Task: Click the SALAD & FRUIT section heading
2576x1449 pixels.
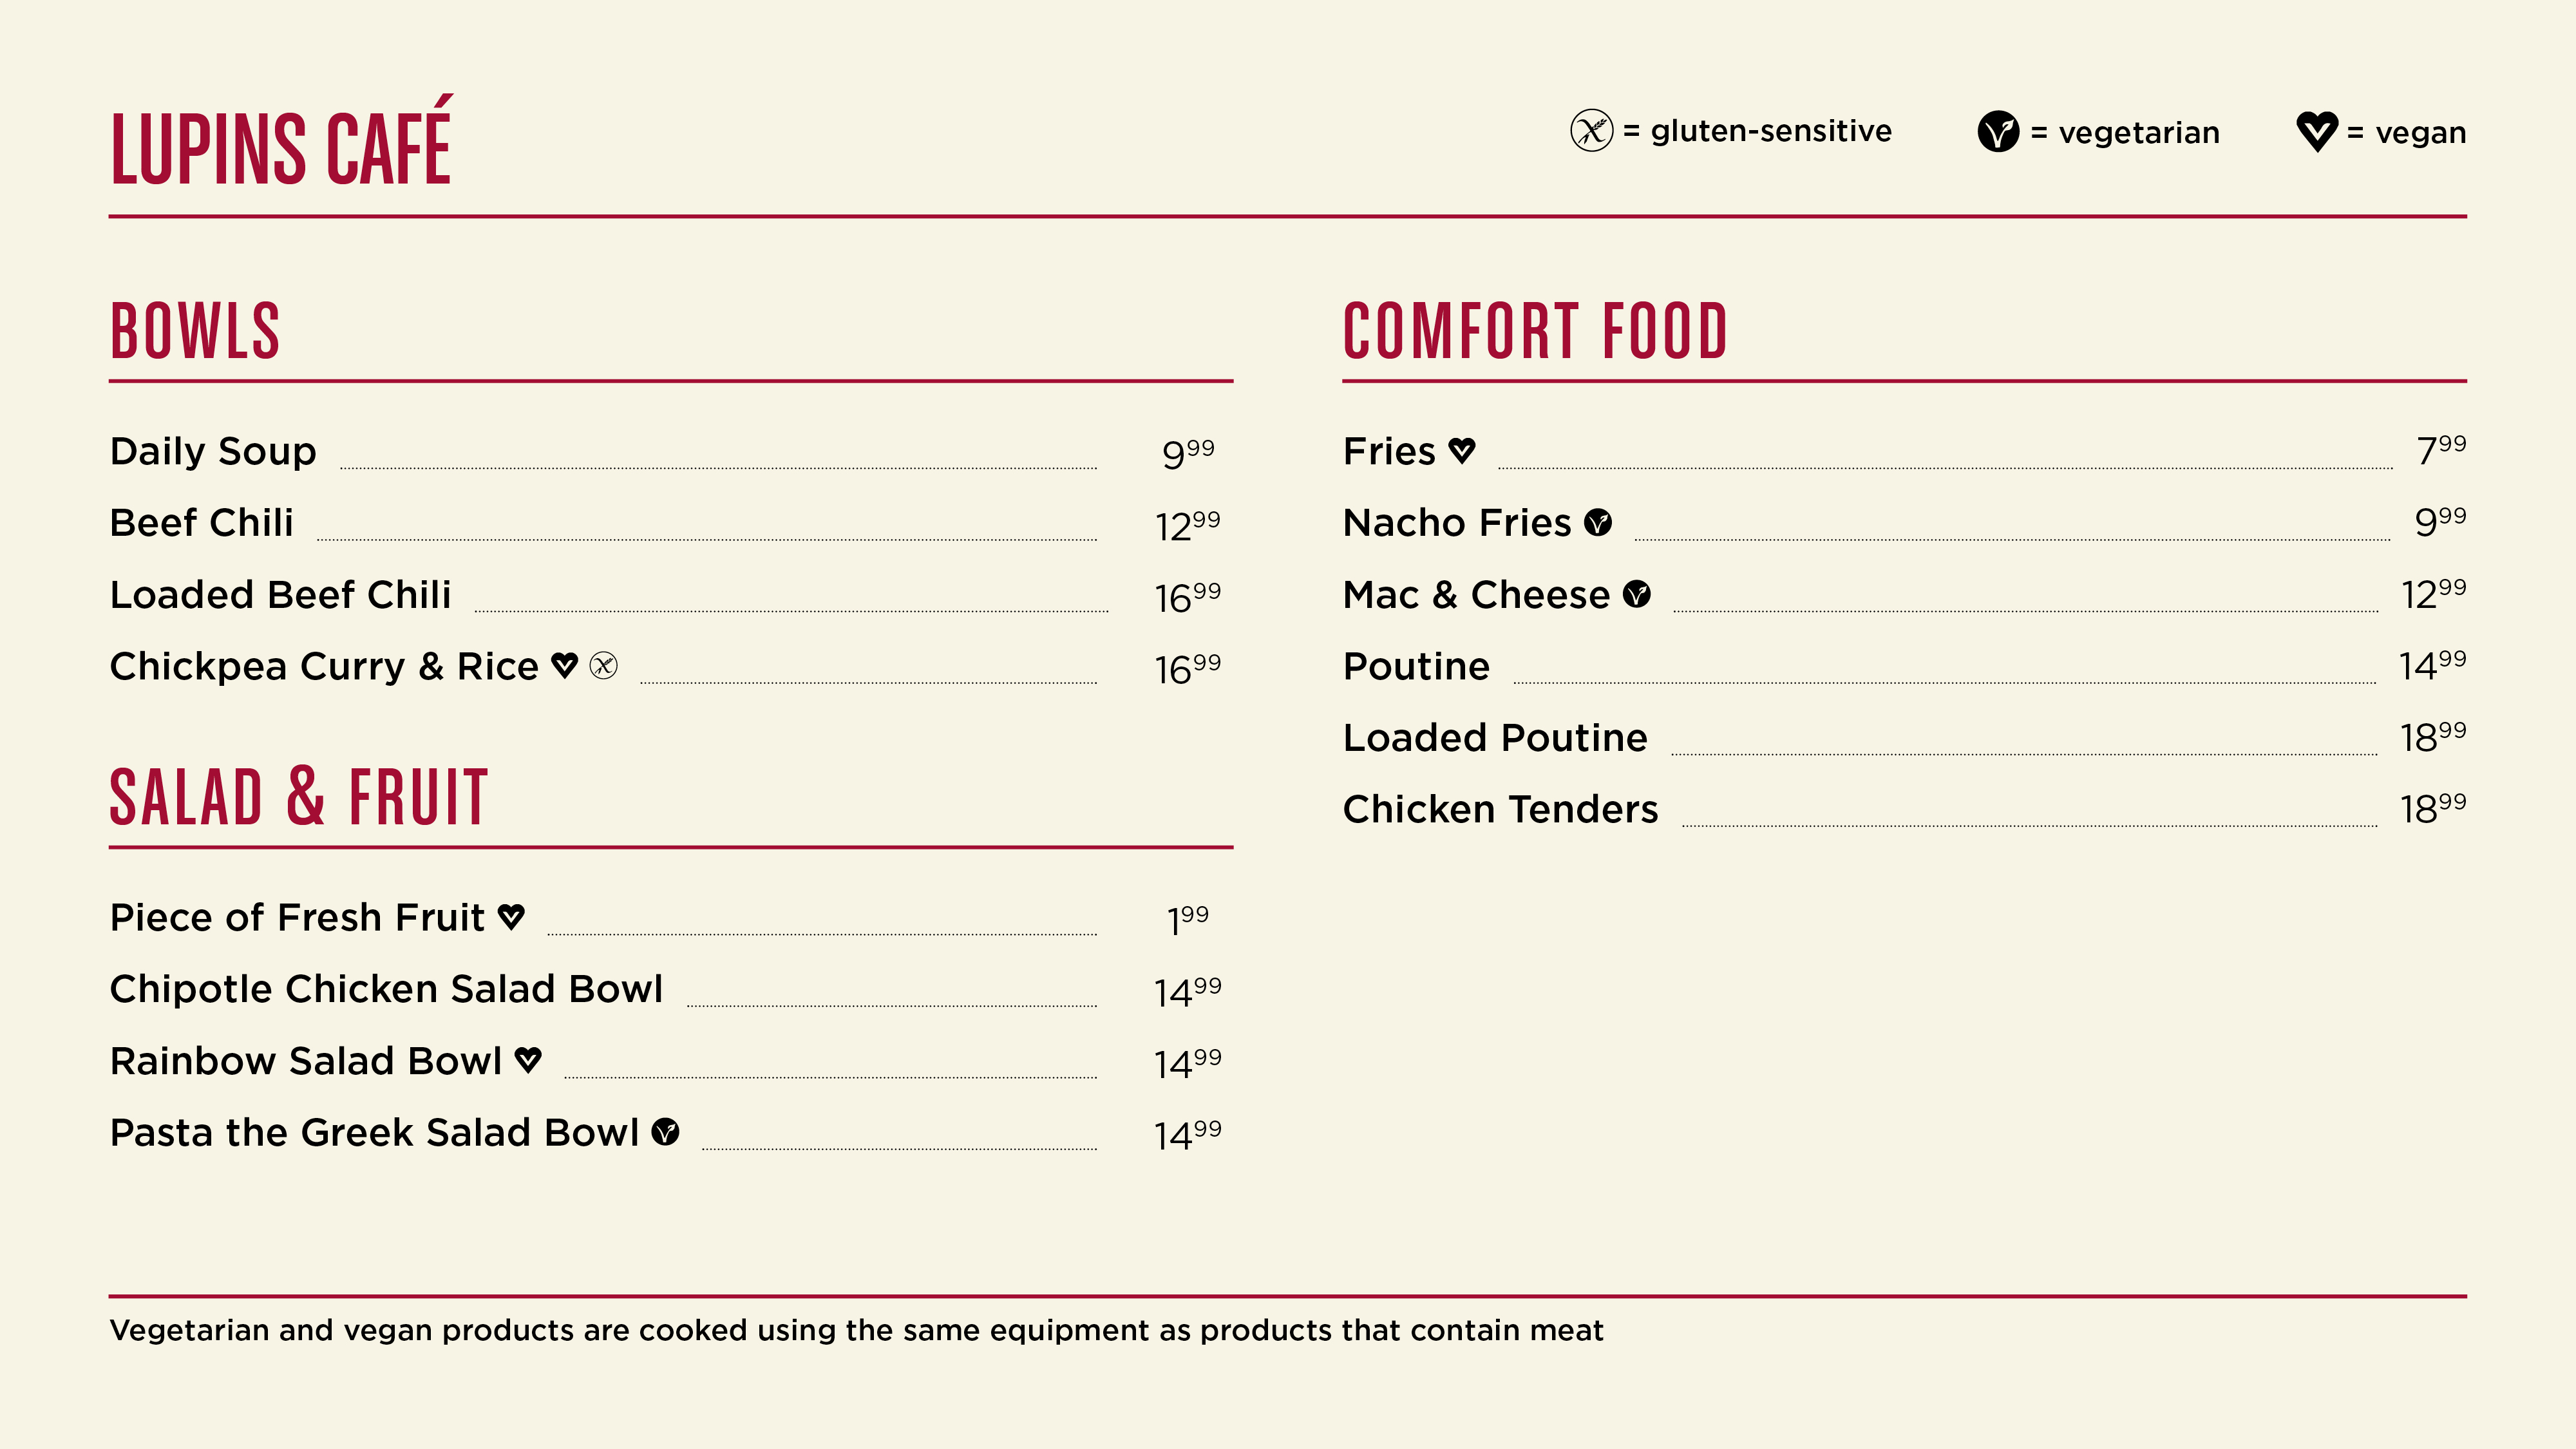Action: click(299, 797)
